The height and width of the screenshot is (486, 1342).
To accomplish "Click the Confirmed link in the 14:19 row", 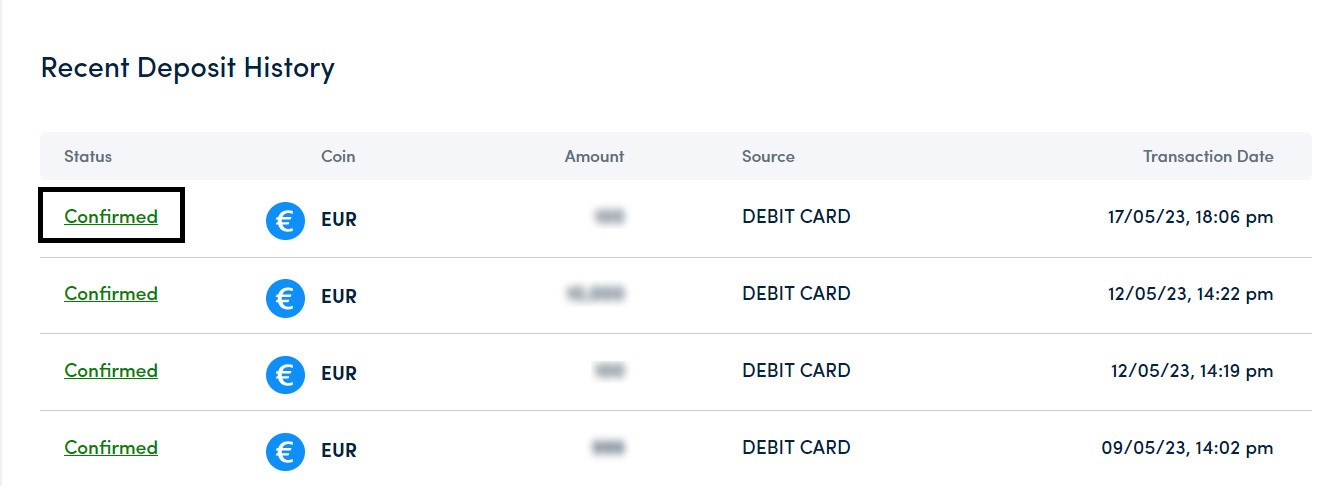I will [111, 370].
